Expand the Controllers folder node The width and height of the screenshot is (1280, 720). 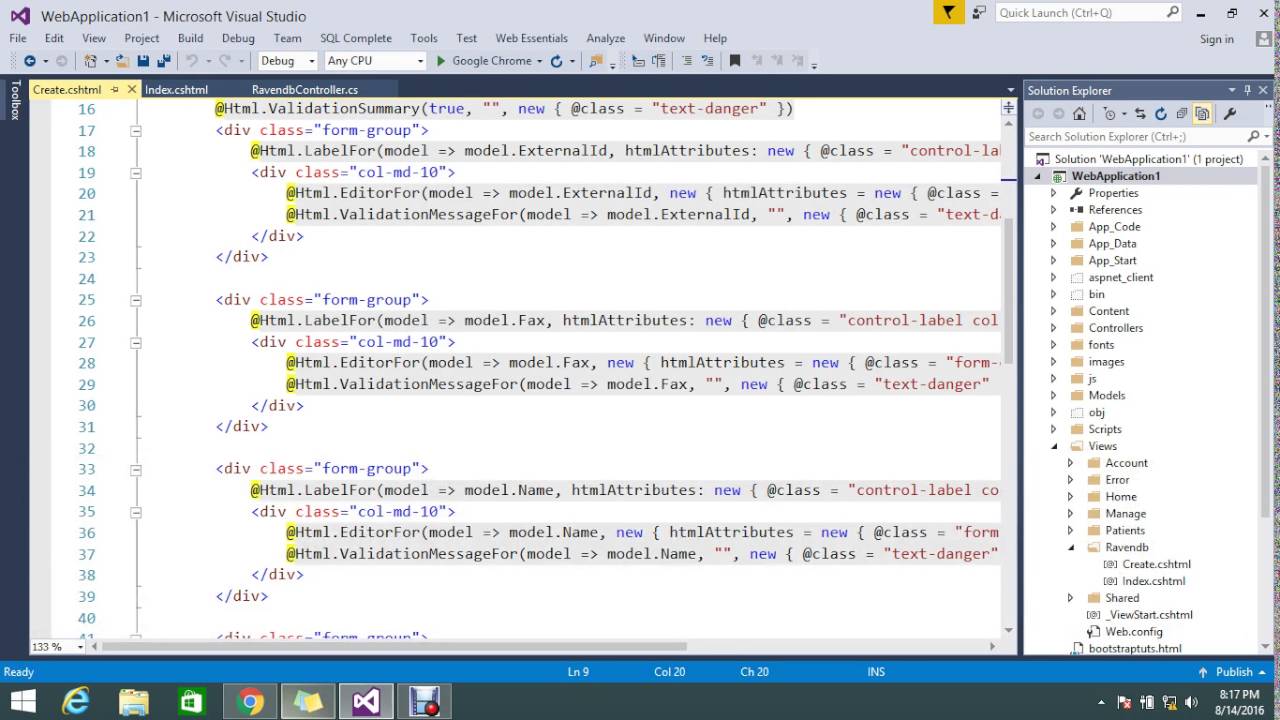click(x=1053, y=328)
